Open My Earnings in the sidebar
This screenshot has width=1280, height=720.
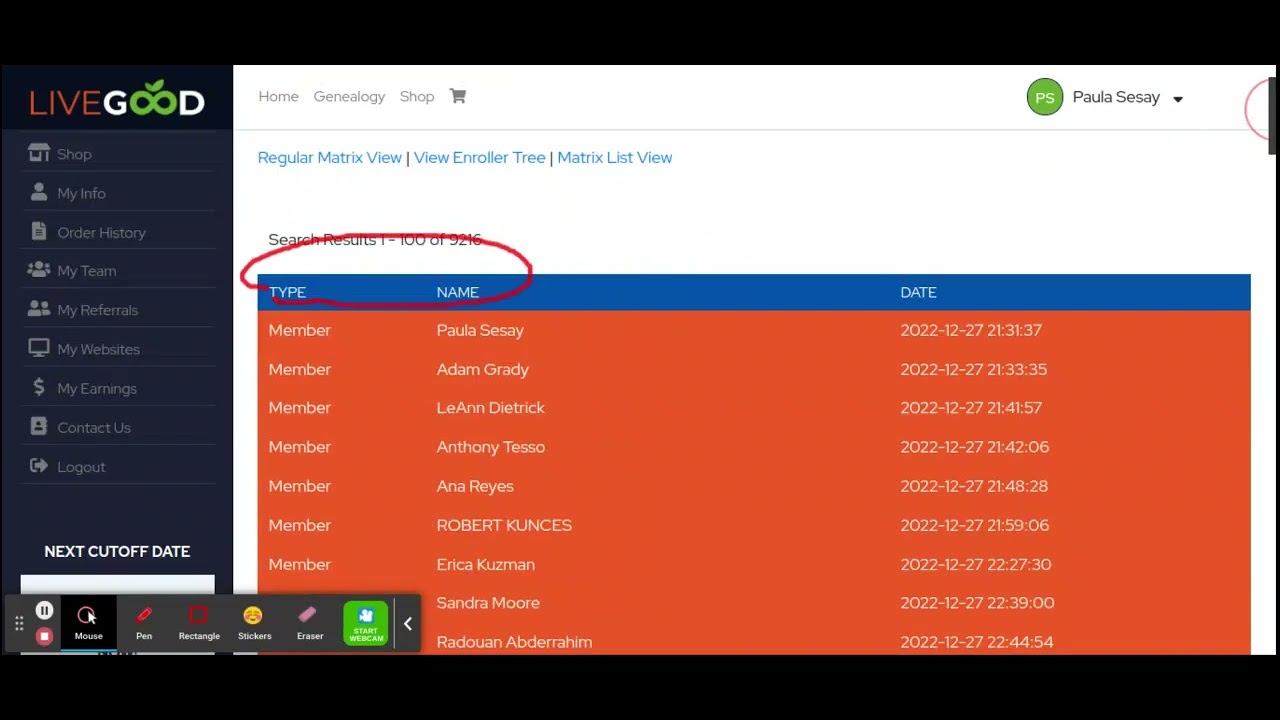pos(97,388)
